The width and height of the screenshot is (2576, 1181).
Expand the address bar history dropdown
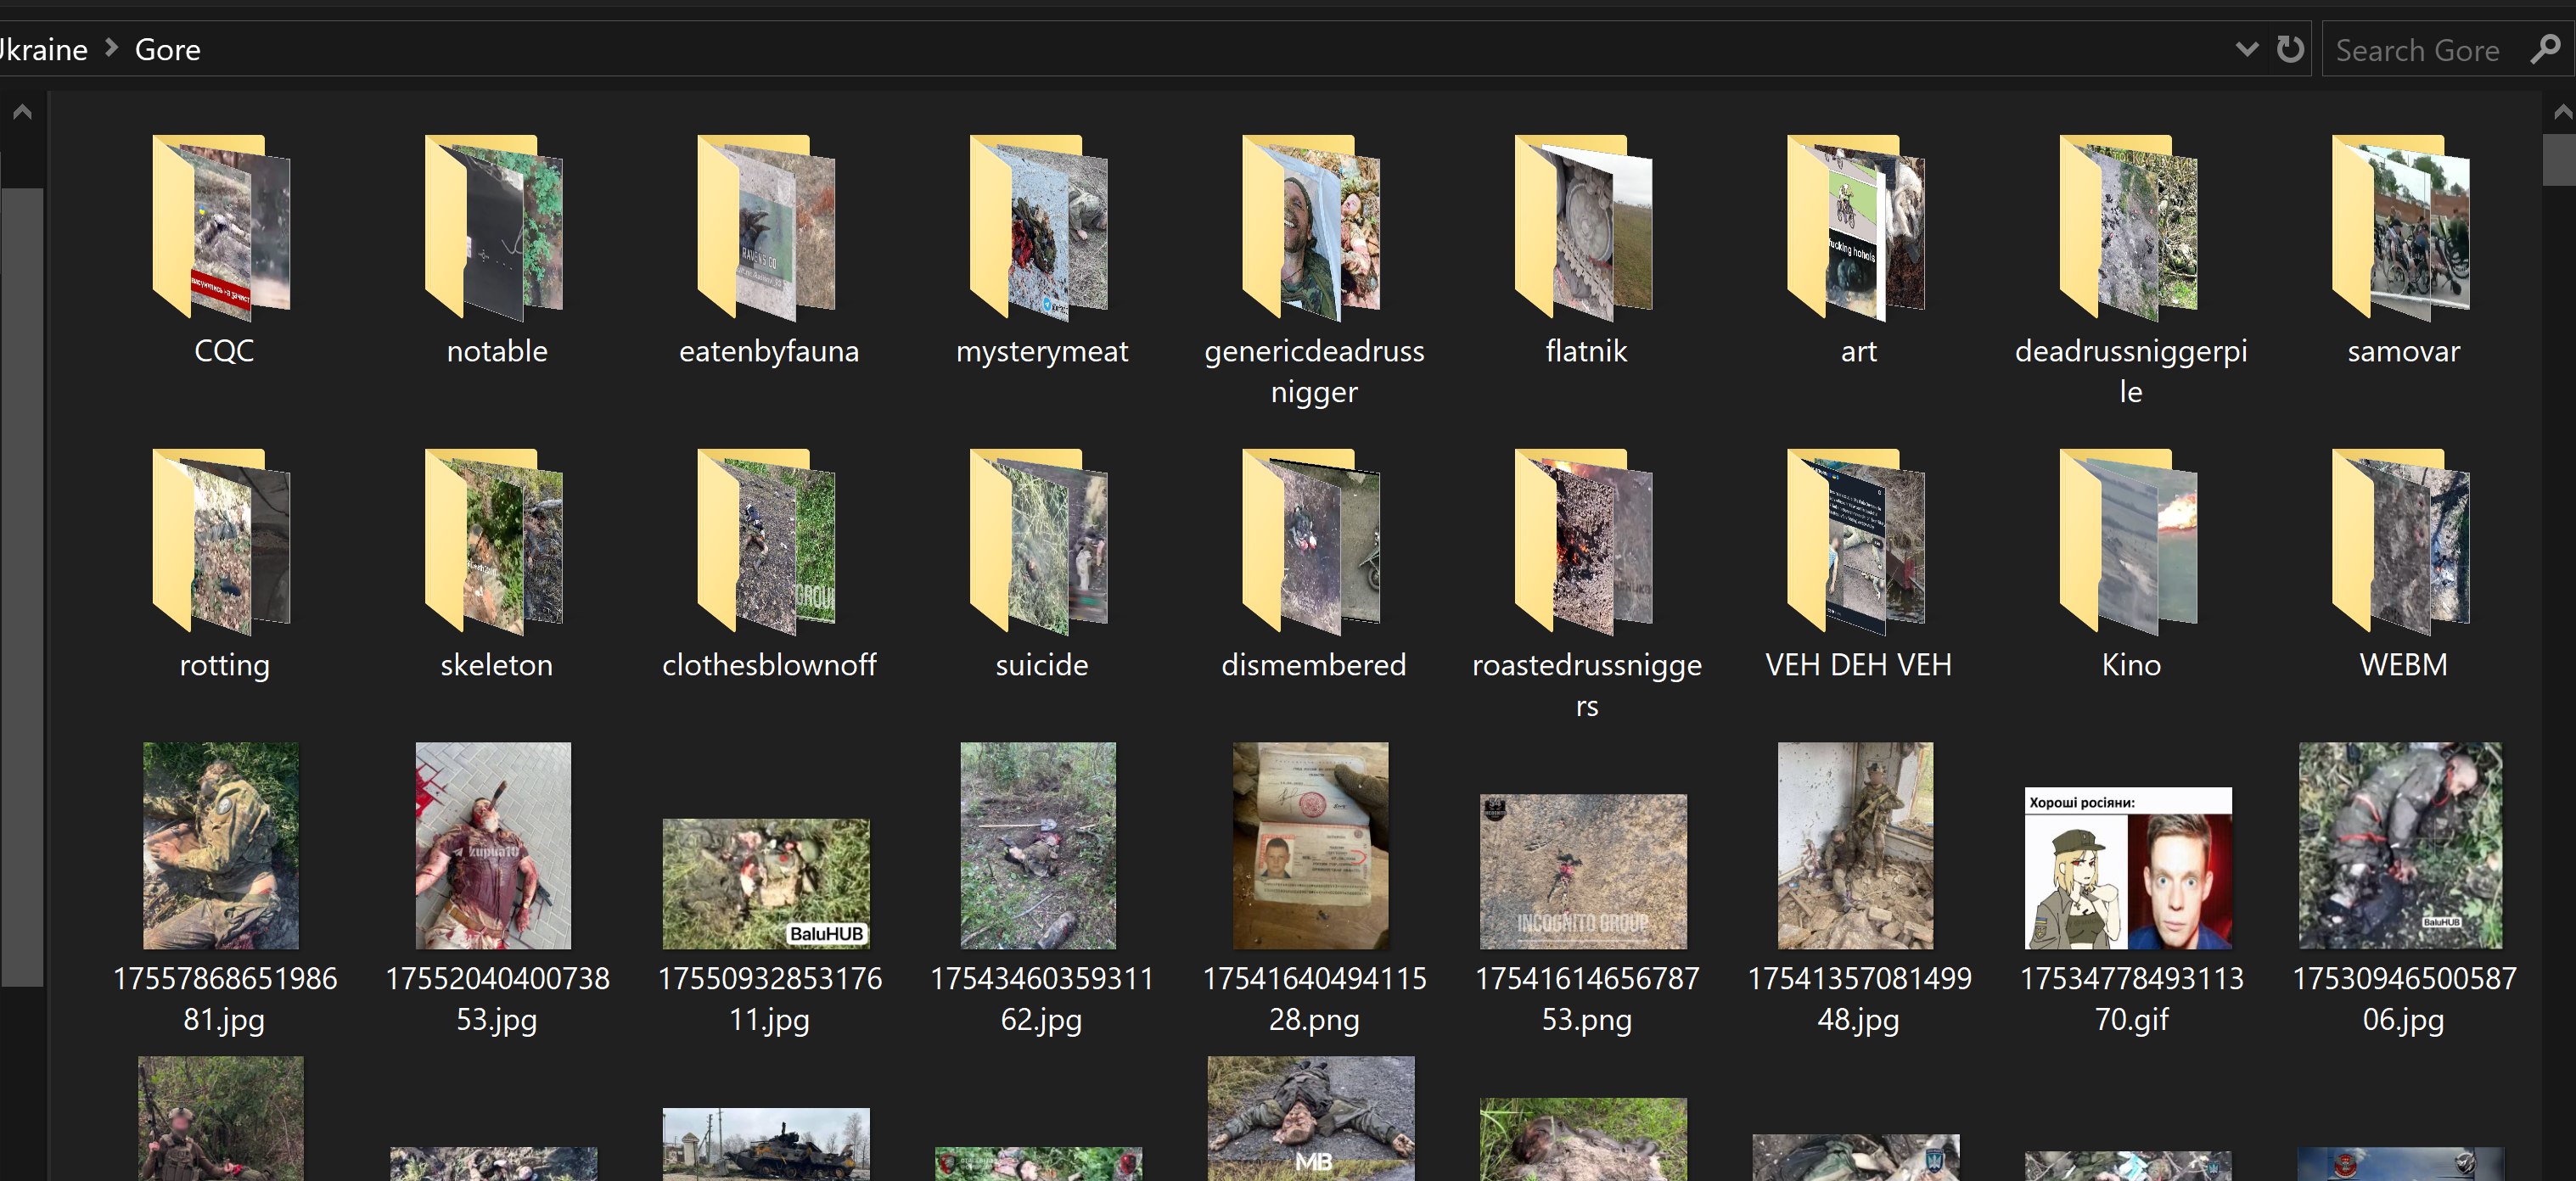(x=2246, y=49)
